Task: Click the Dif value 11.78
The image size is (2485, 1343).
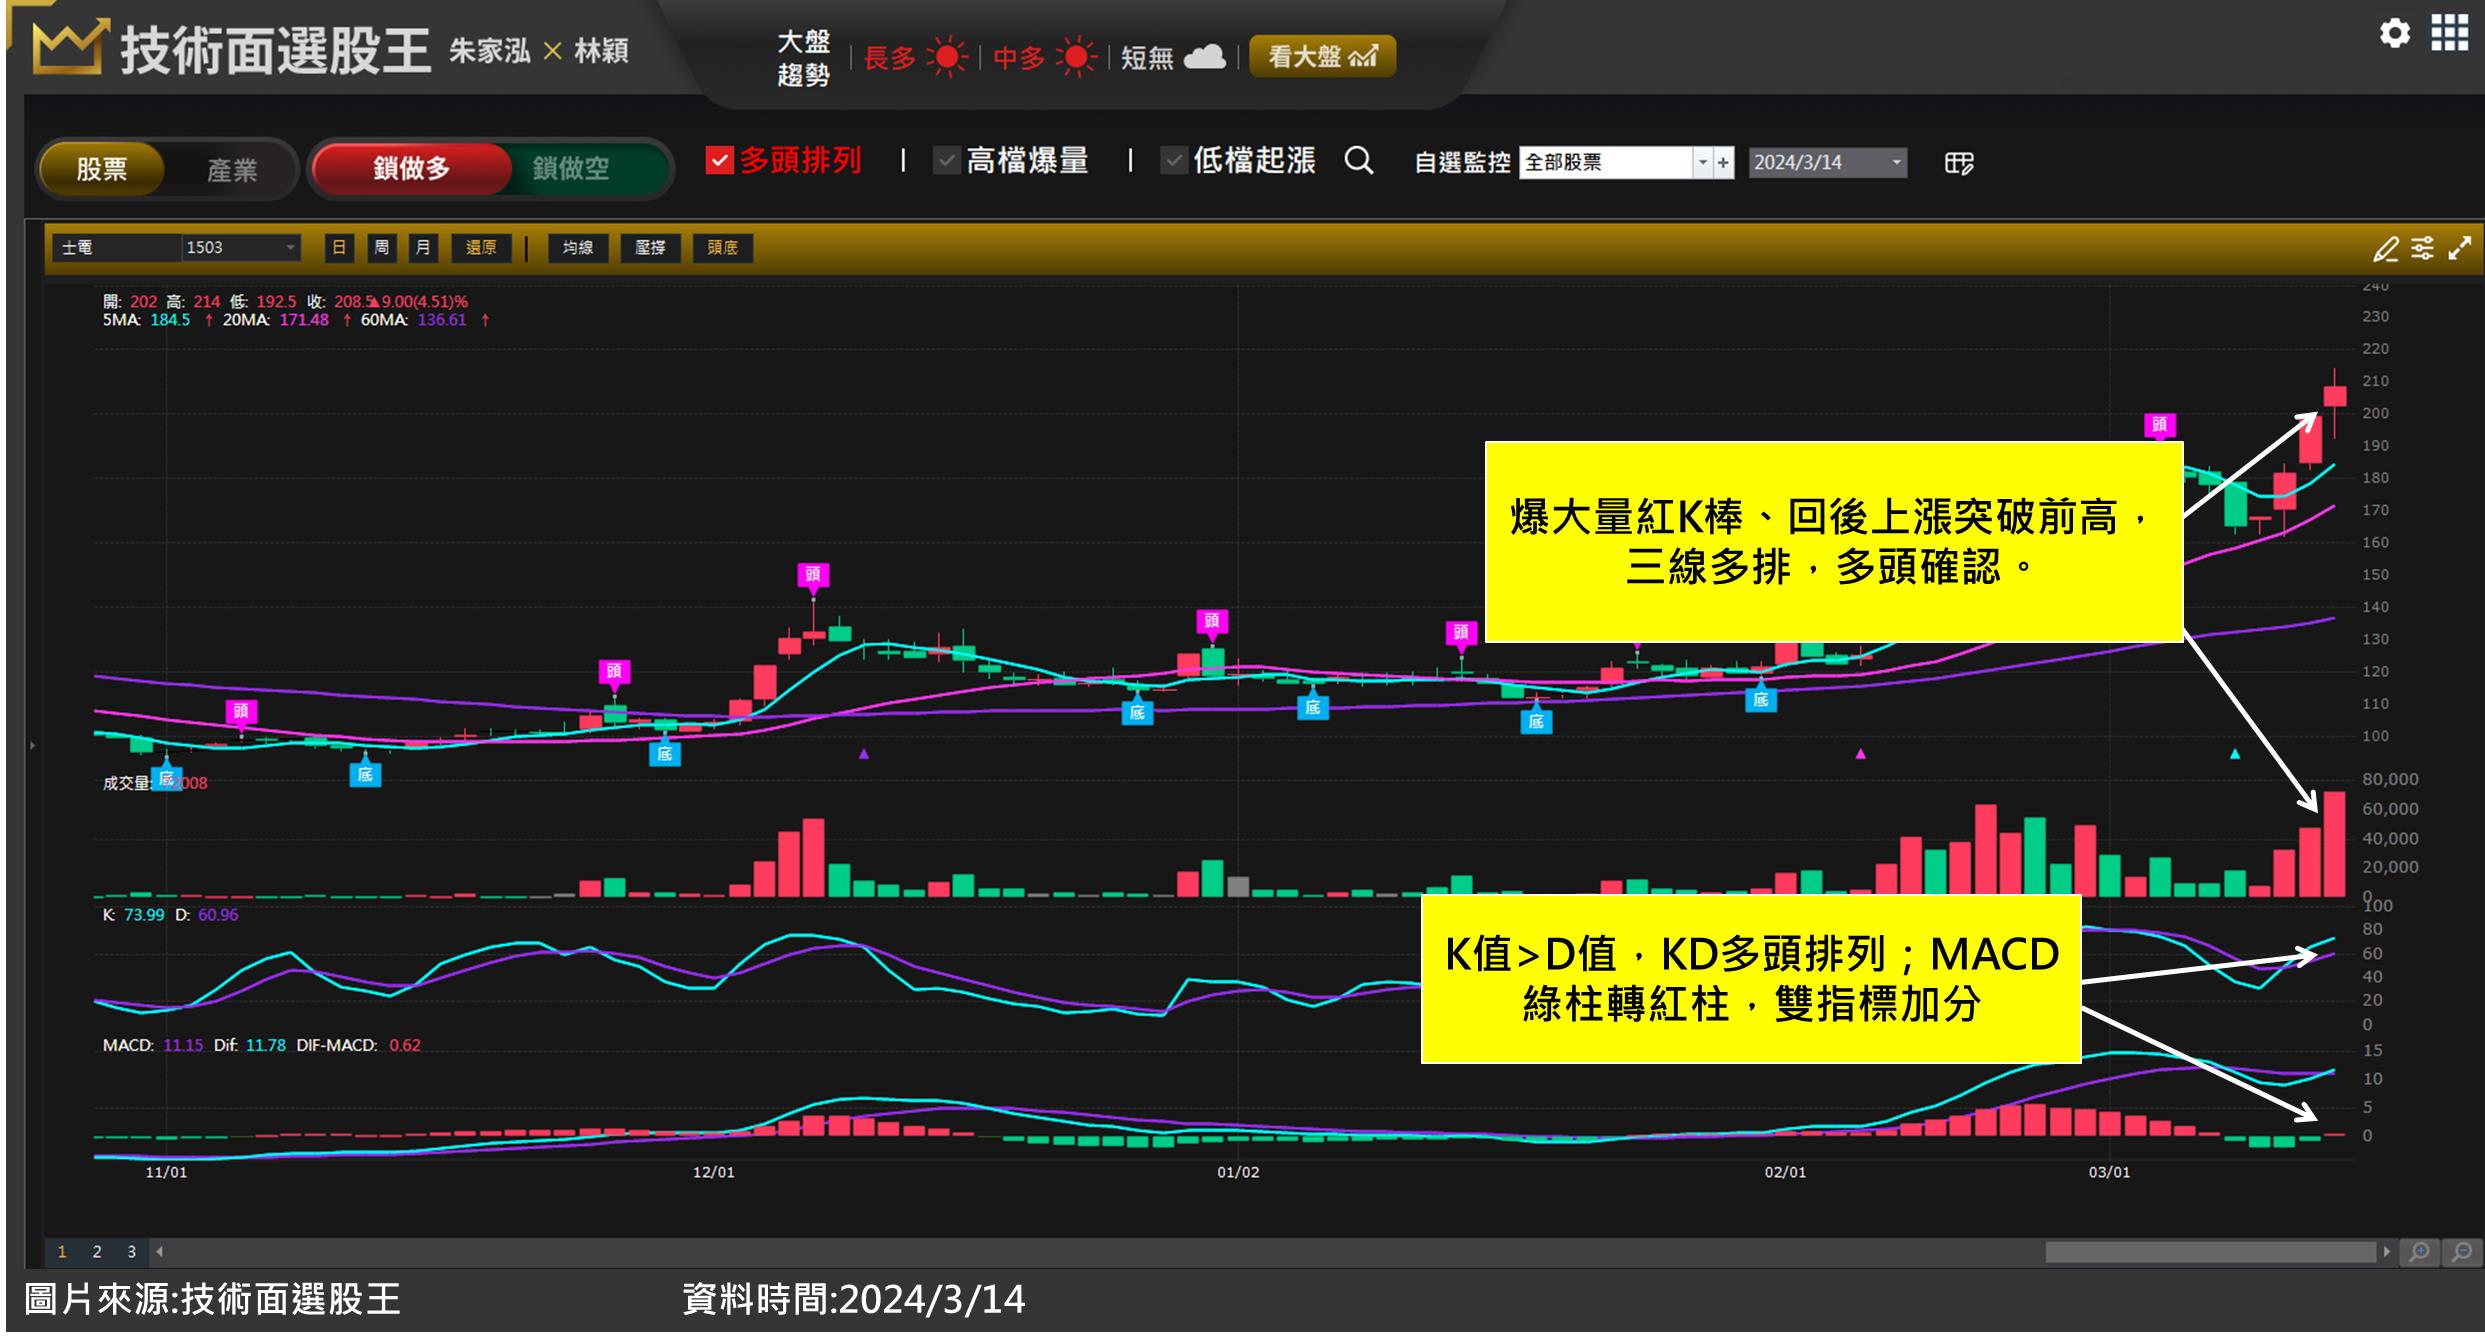Action: pos(266,1045)
